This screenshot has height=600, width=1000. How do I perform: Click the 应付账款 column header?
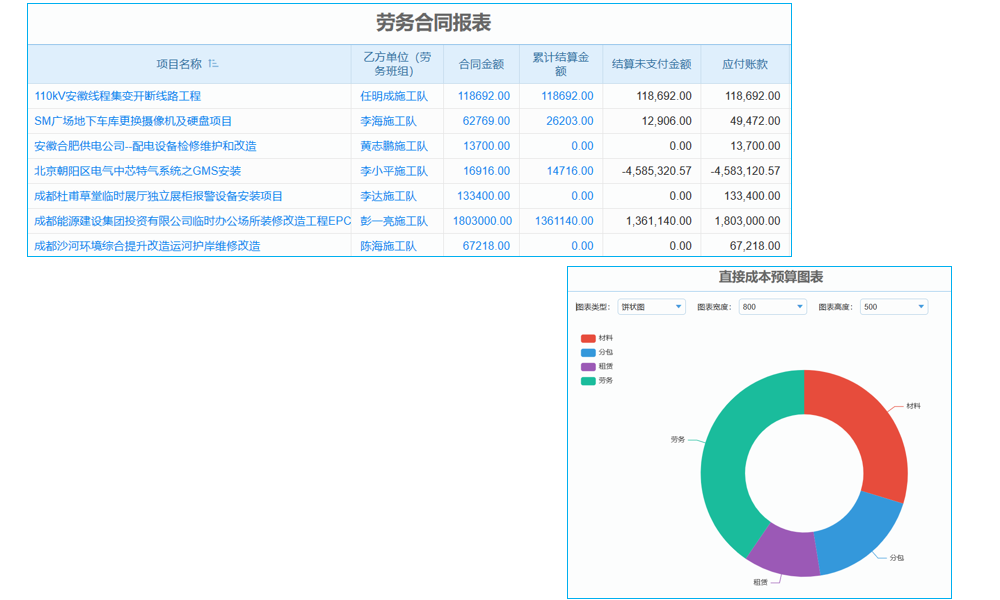click(x=746, y=64)
